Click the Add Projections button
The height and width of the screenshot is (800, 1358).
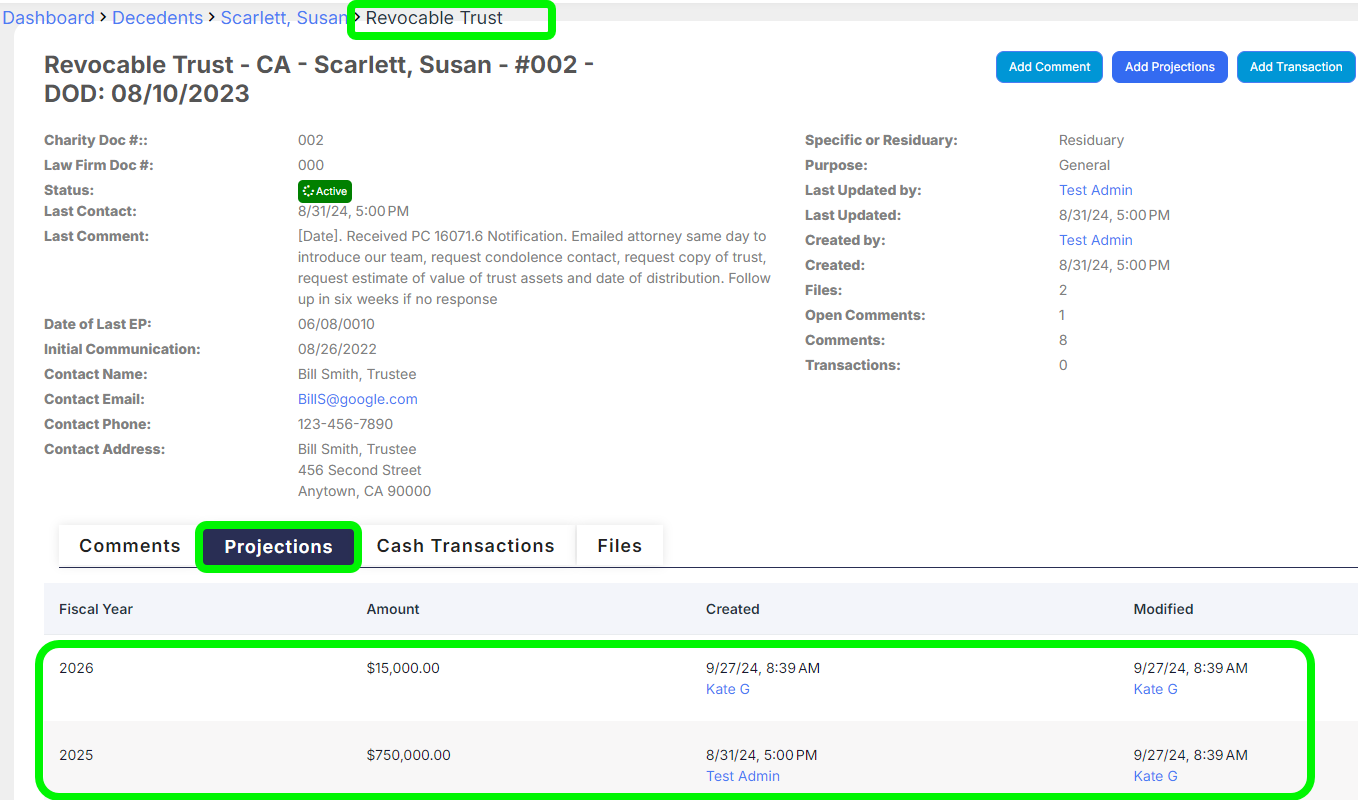coord(1170,67)
